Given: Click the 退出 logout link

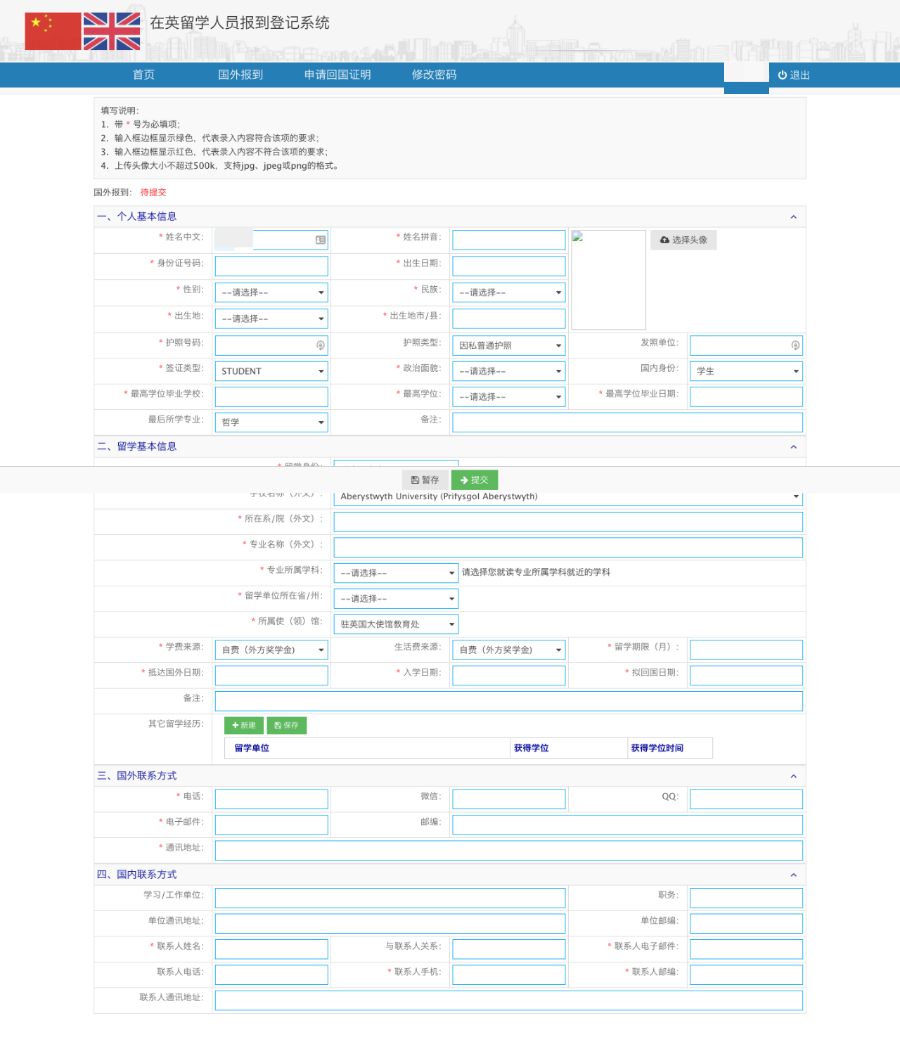Looking at the screenshot, I should coord(794,75).
